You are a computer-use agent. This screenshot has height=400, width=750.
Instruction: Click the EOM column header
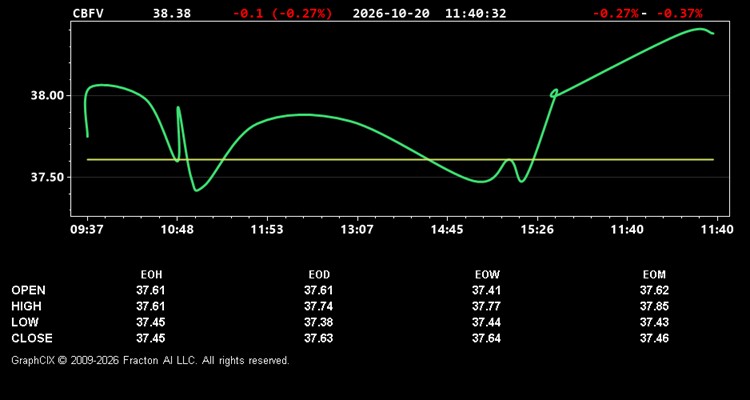coord(654,275)
